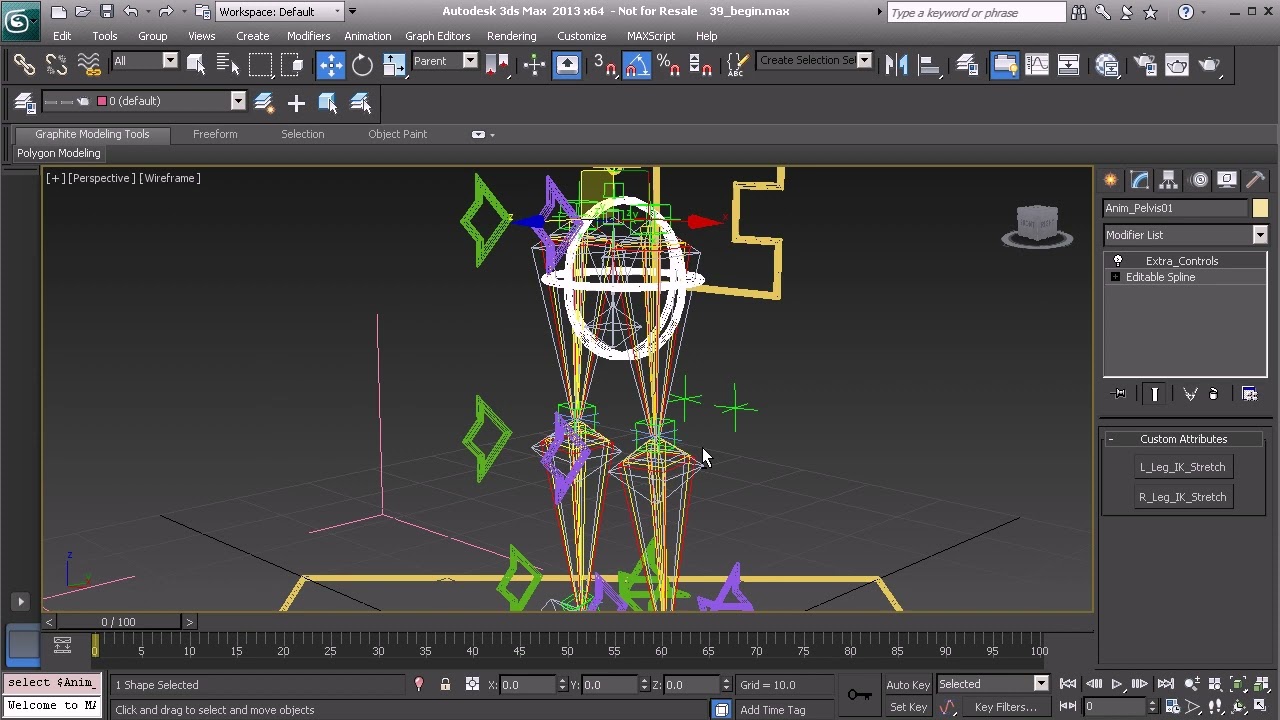Open Key Mode set keys icon
Image resolution: width=1280 pixels, height=720 pixels.
859,695
